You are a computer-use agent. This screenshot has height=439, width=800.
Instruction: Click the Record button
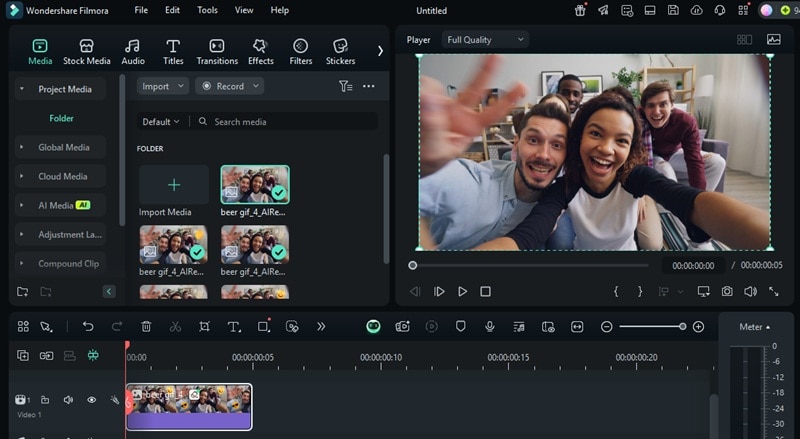[x=229, y=86]
